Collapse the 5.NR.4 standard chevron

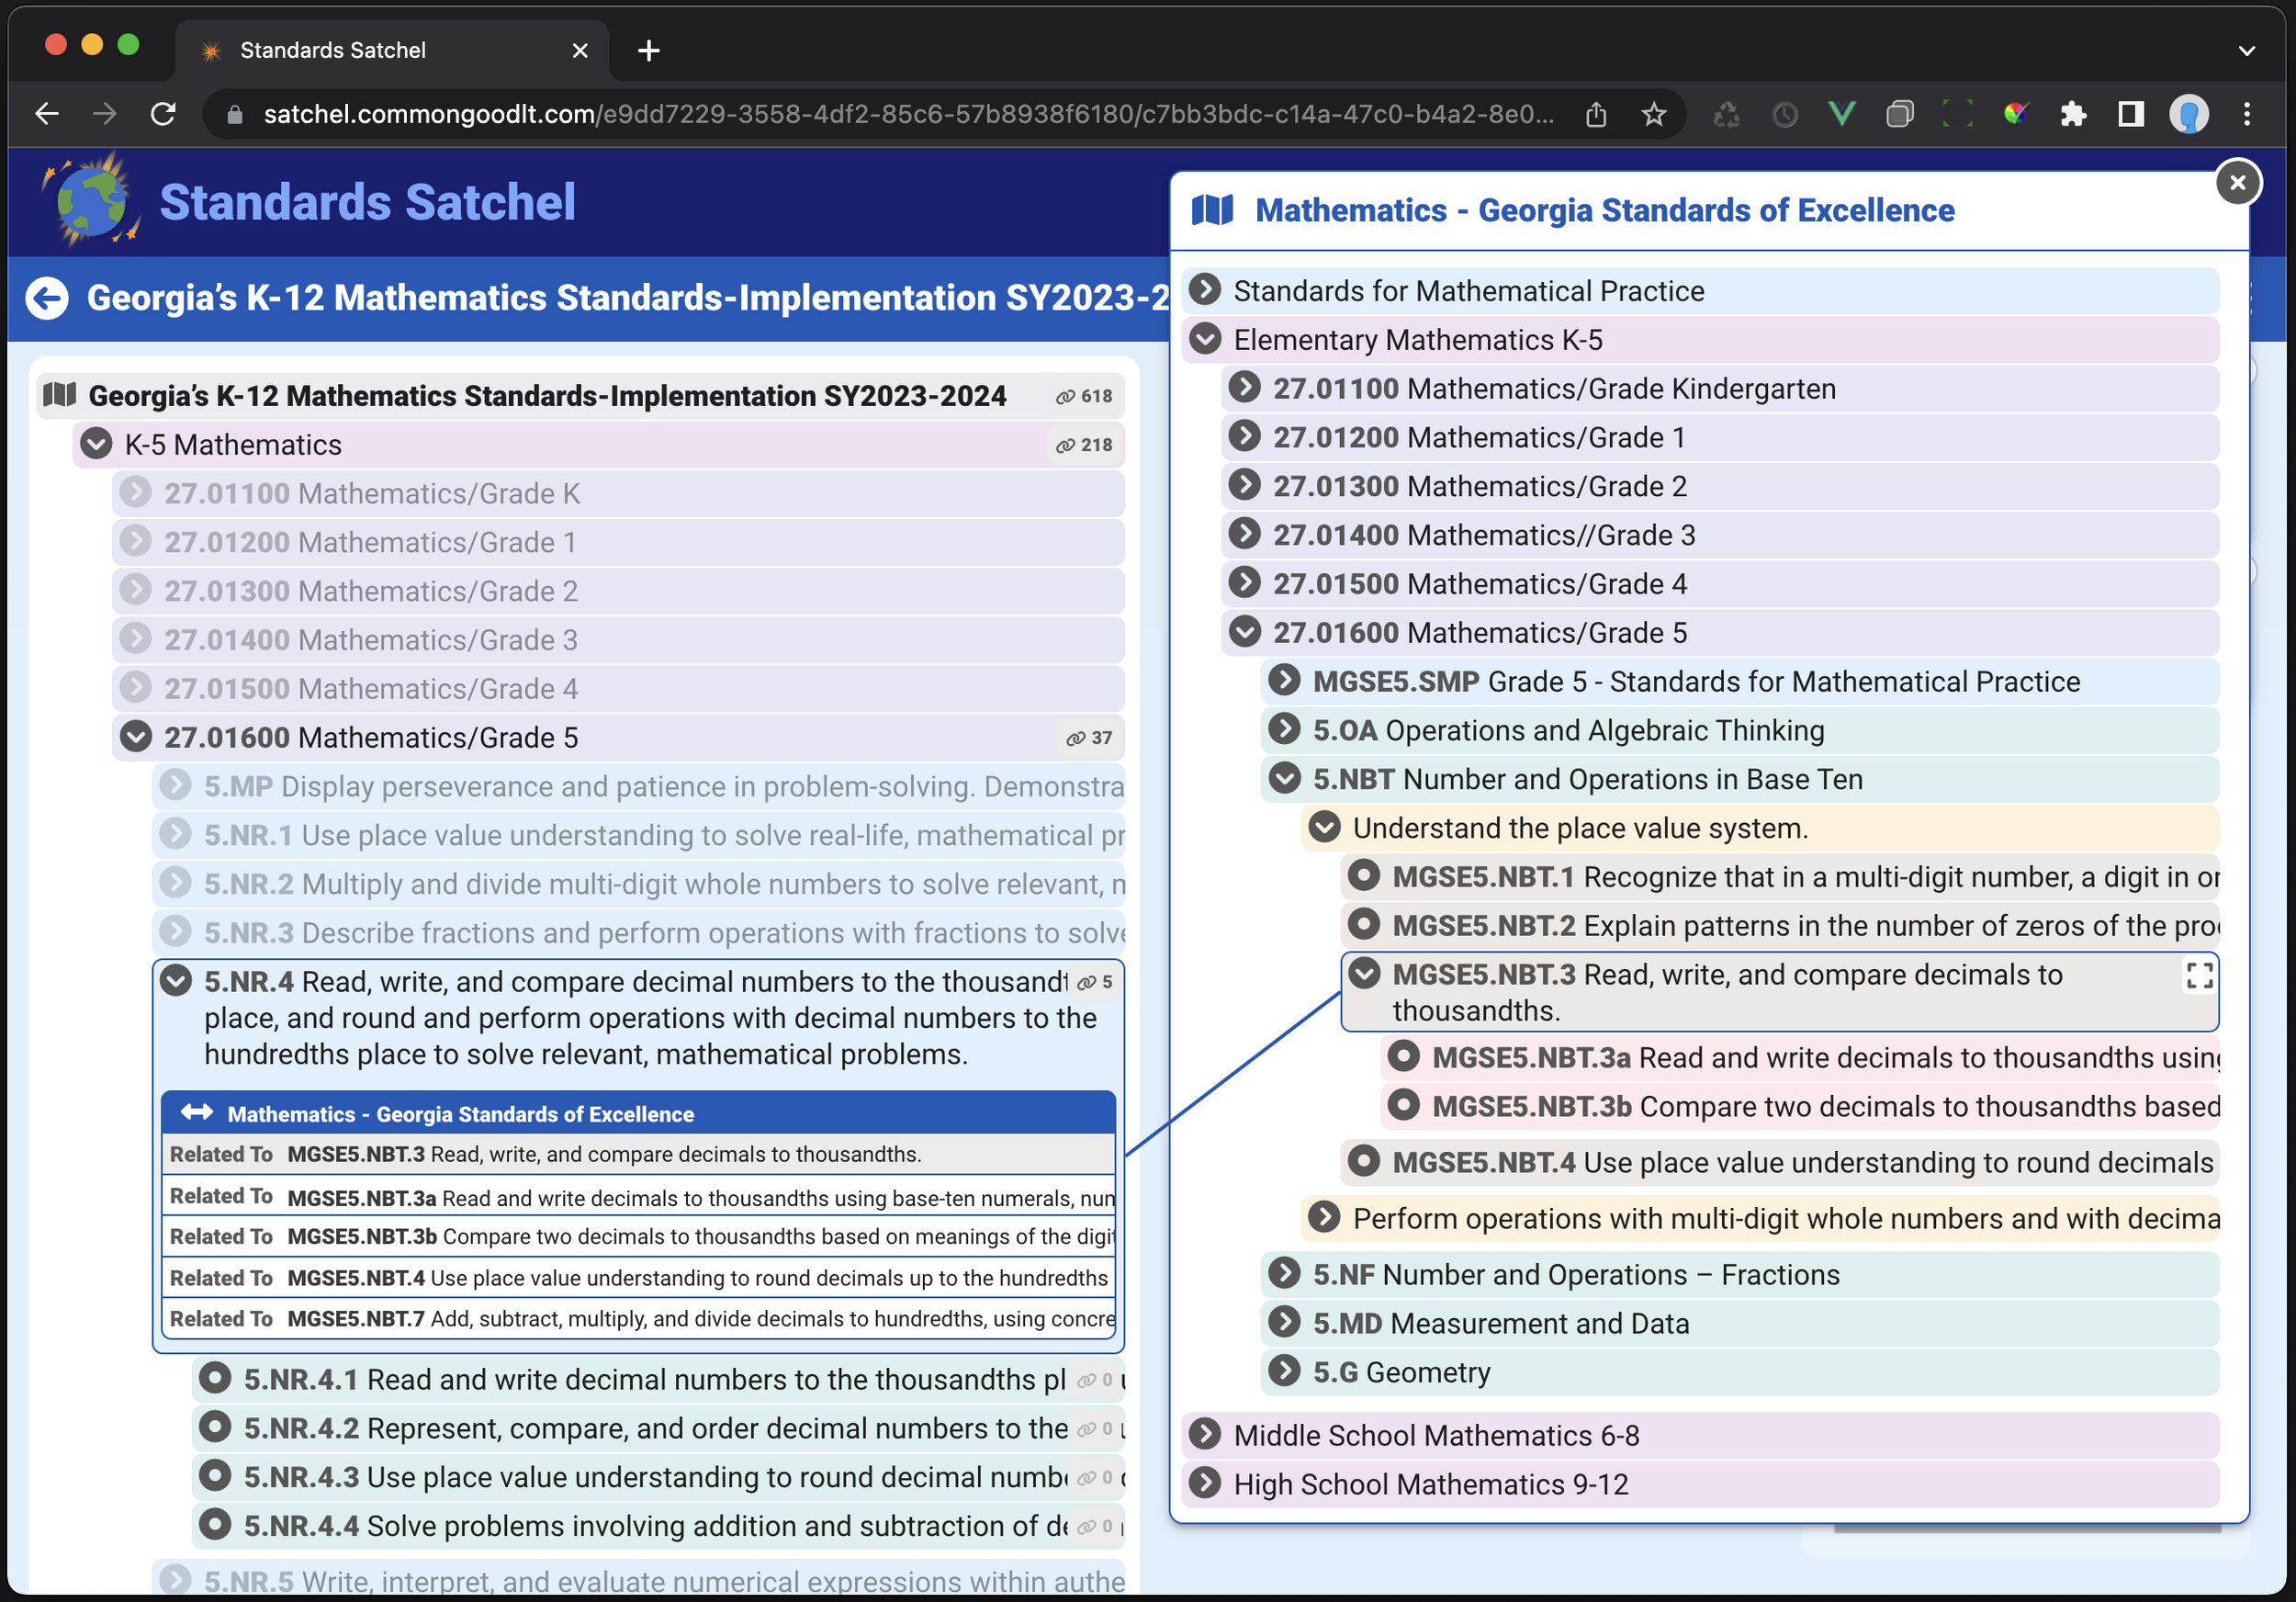176,981
